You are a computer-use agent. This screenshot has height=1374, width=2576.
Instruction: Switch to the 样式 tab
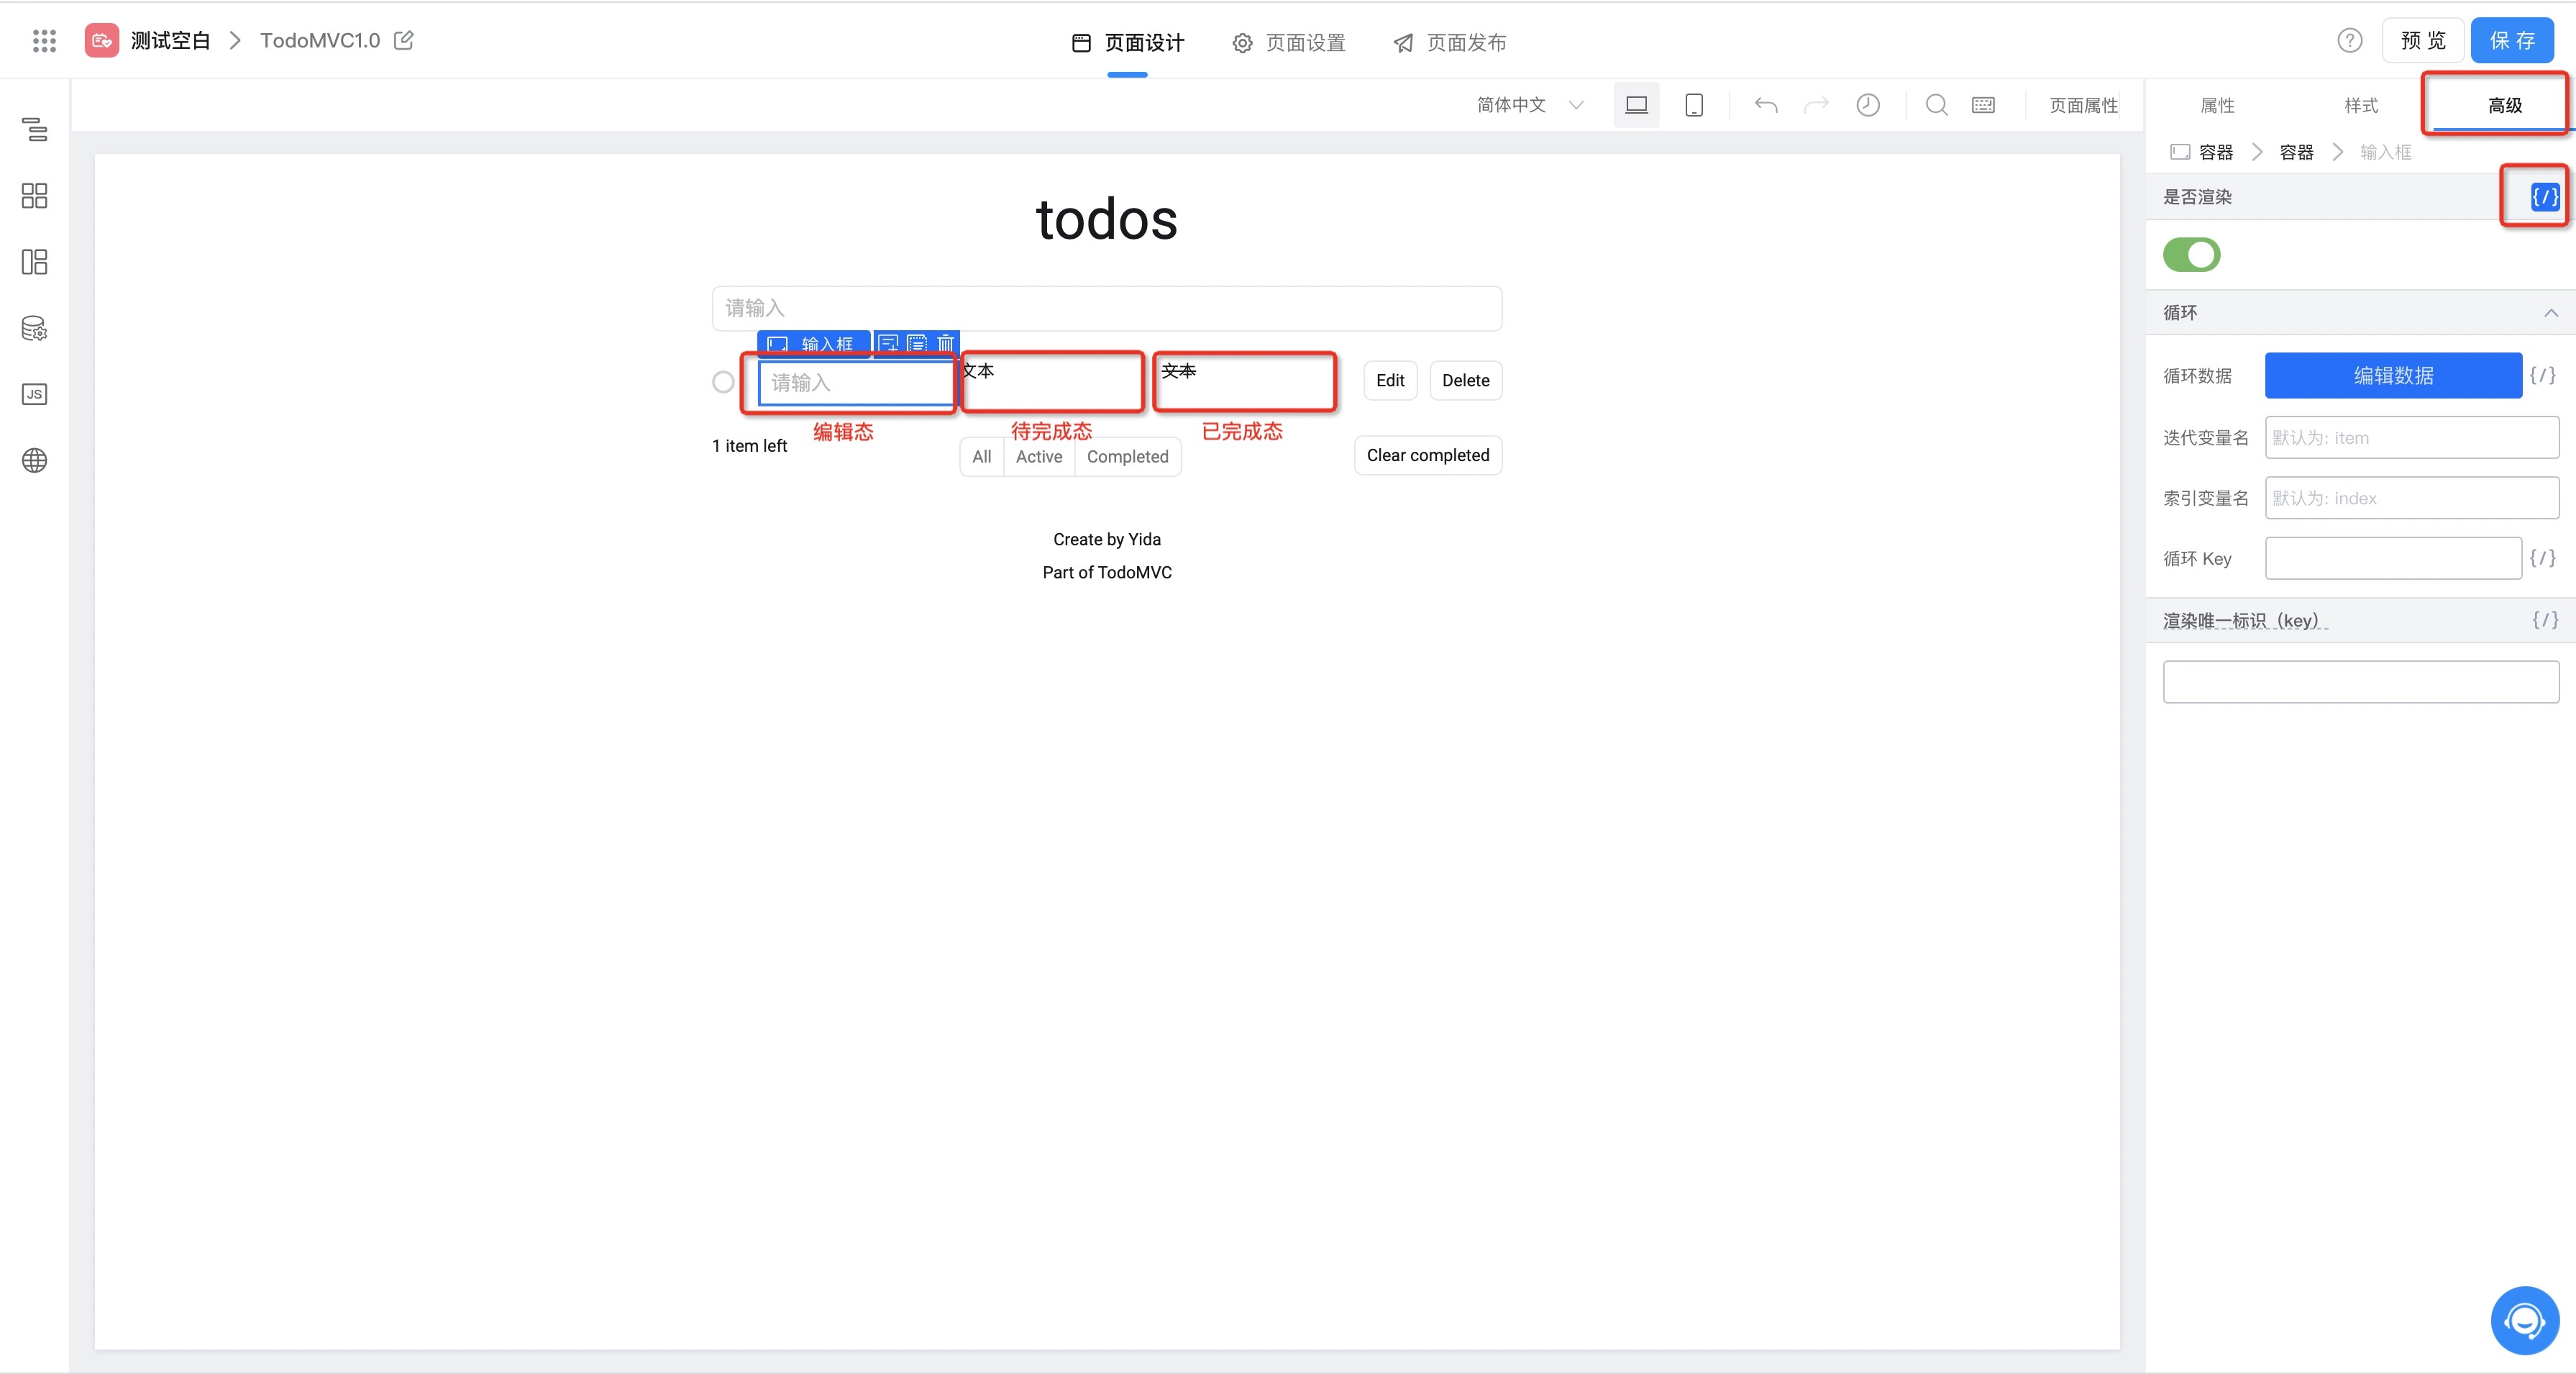coord(2360,105)
